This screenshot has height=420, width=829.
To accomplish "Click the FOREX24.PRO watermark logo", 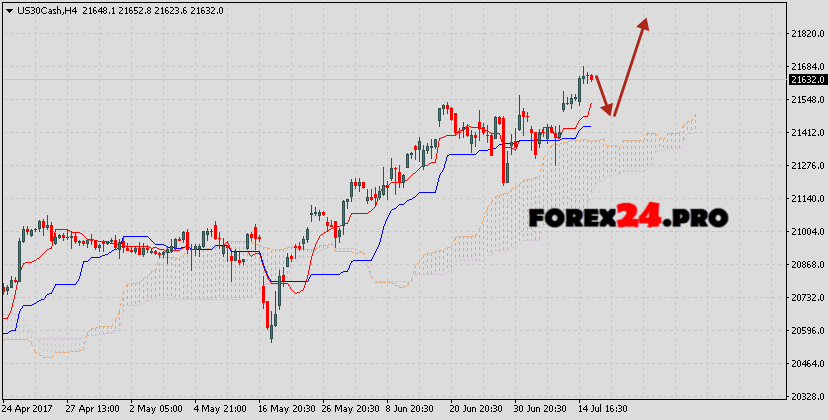I will [x=628, y=216].
